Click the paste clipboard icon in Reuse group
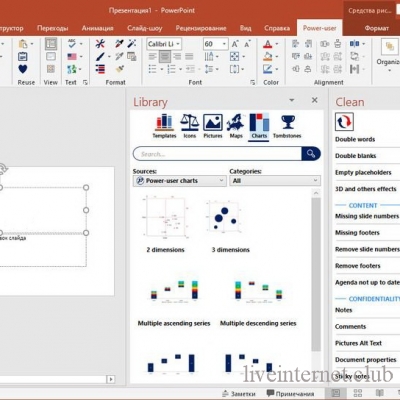 (x=23, y=44)
